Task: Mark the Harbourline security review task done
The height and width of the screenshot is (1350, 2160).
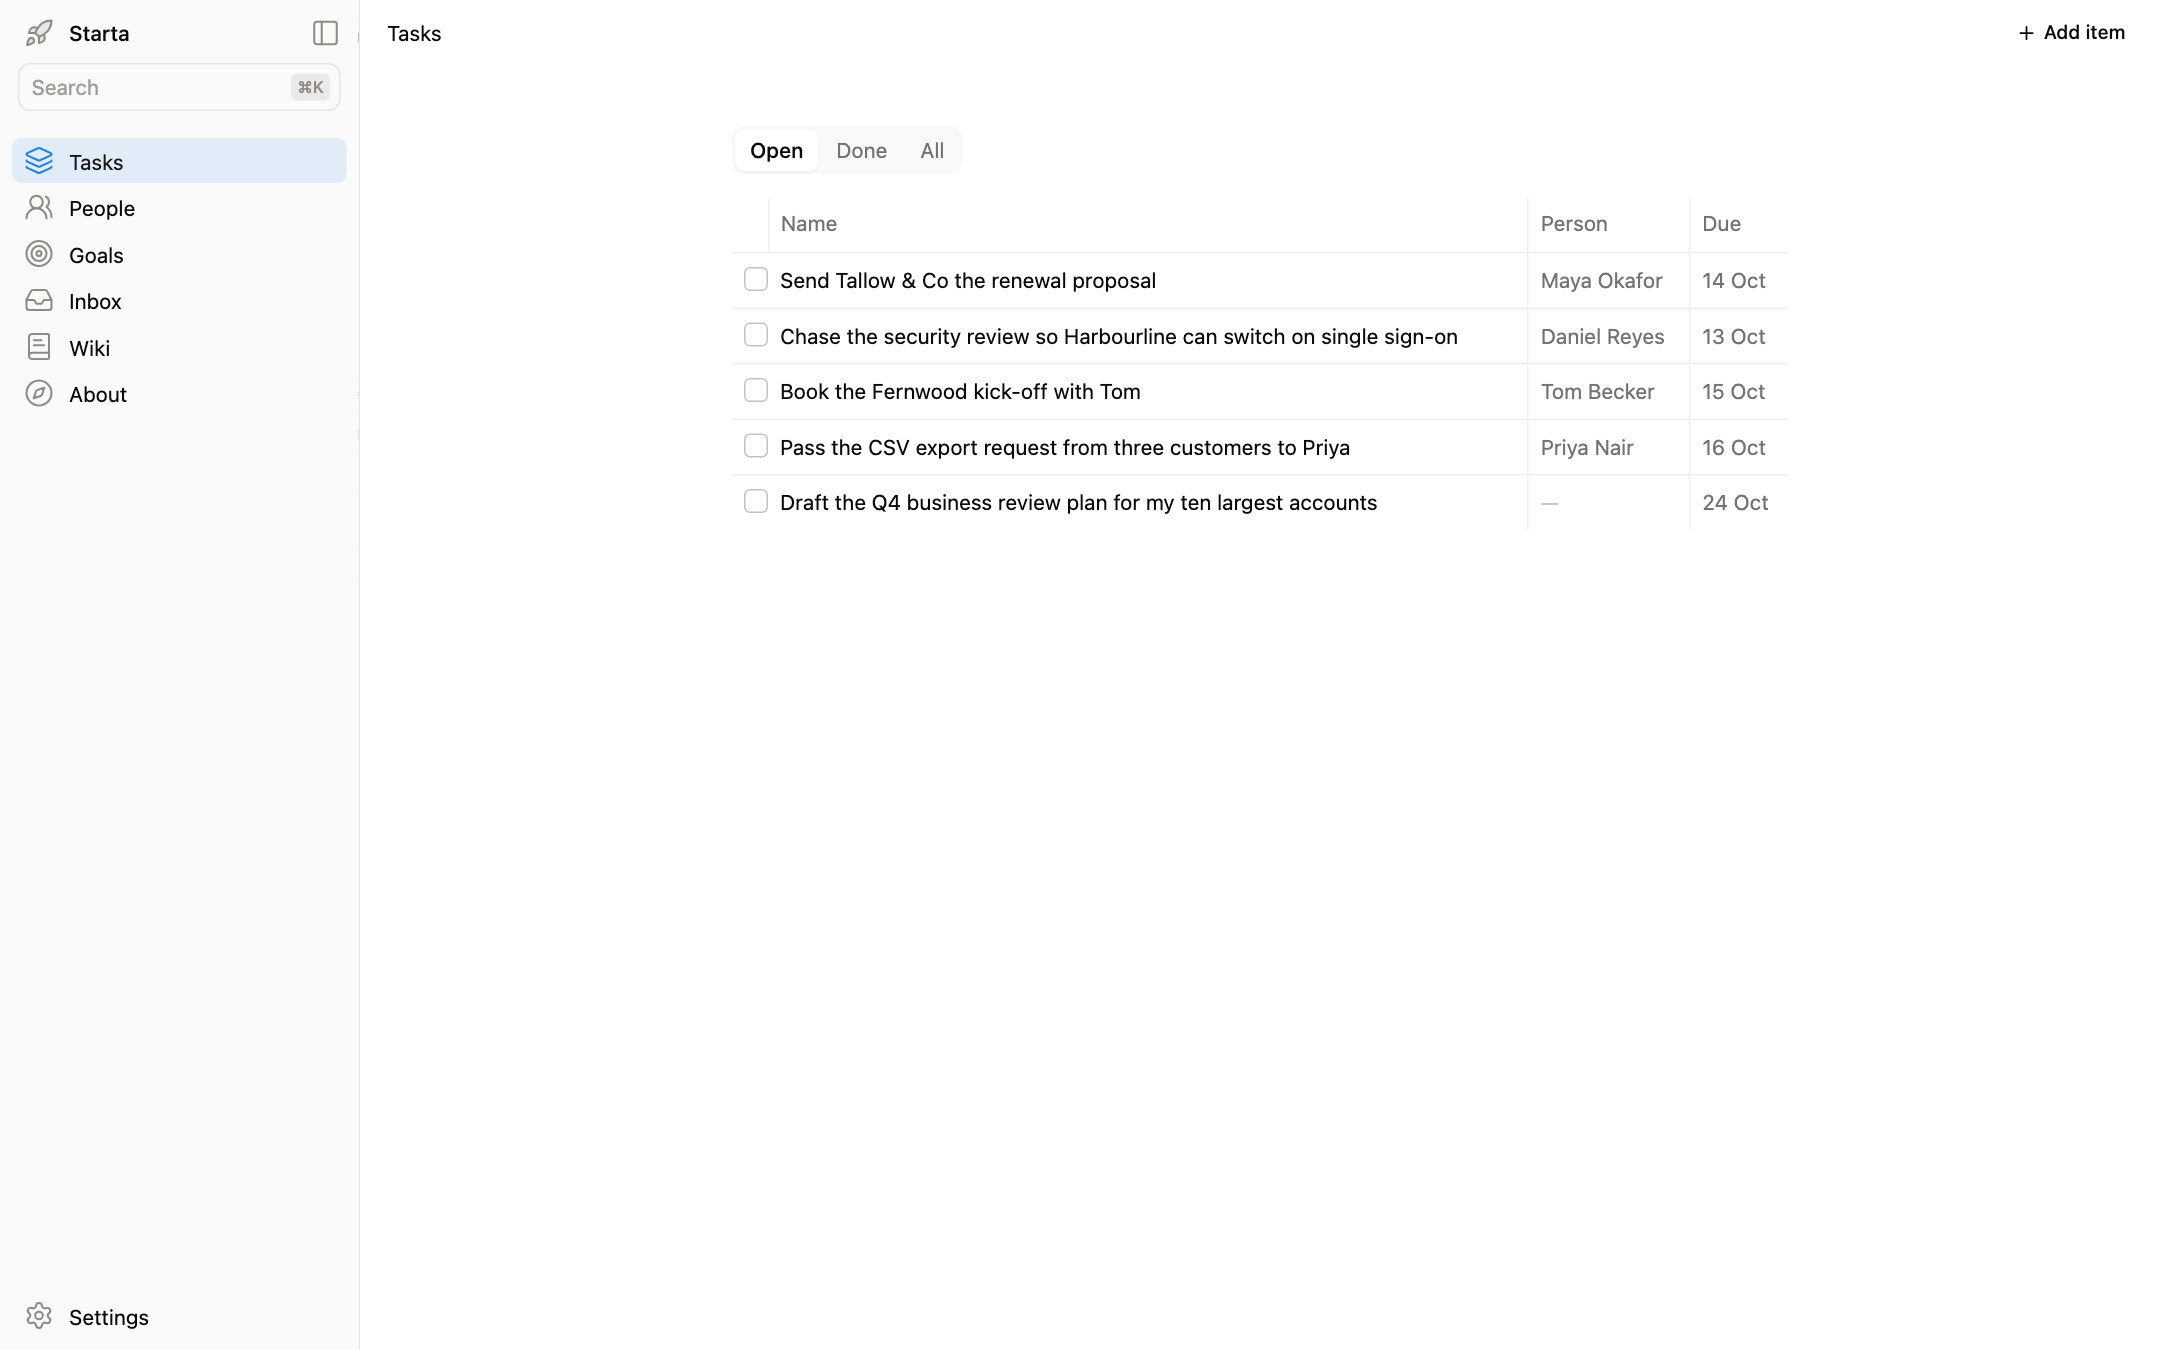Action: (756, 335)
